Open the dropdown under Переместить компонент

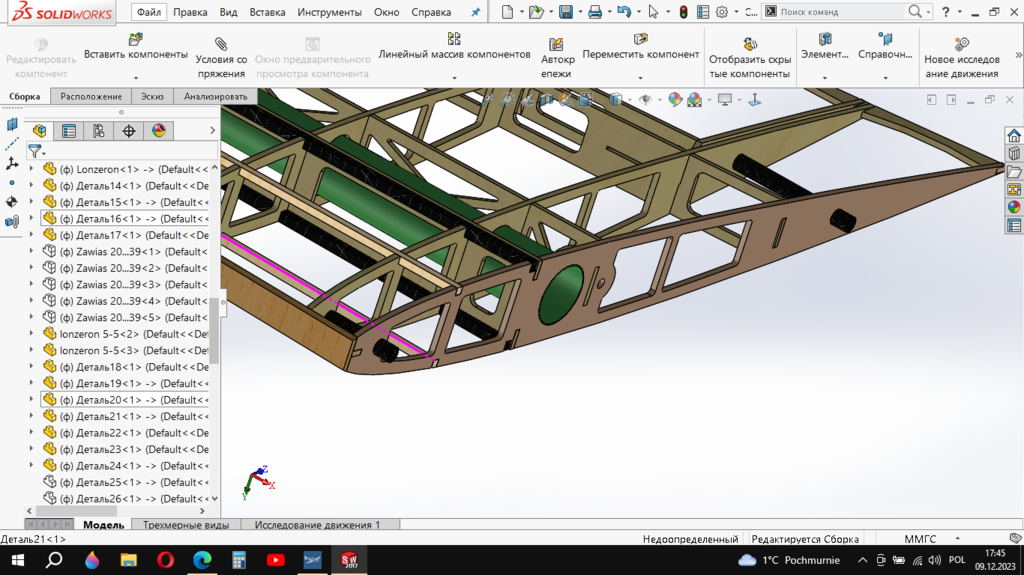coord(640,77)
